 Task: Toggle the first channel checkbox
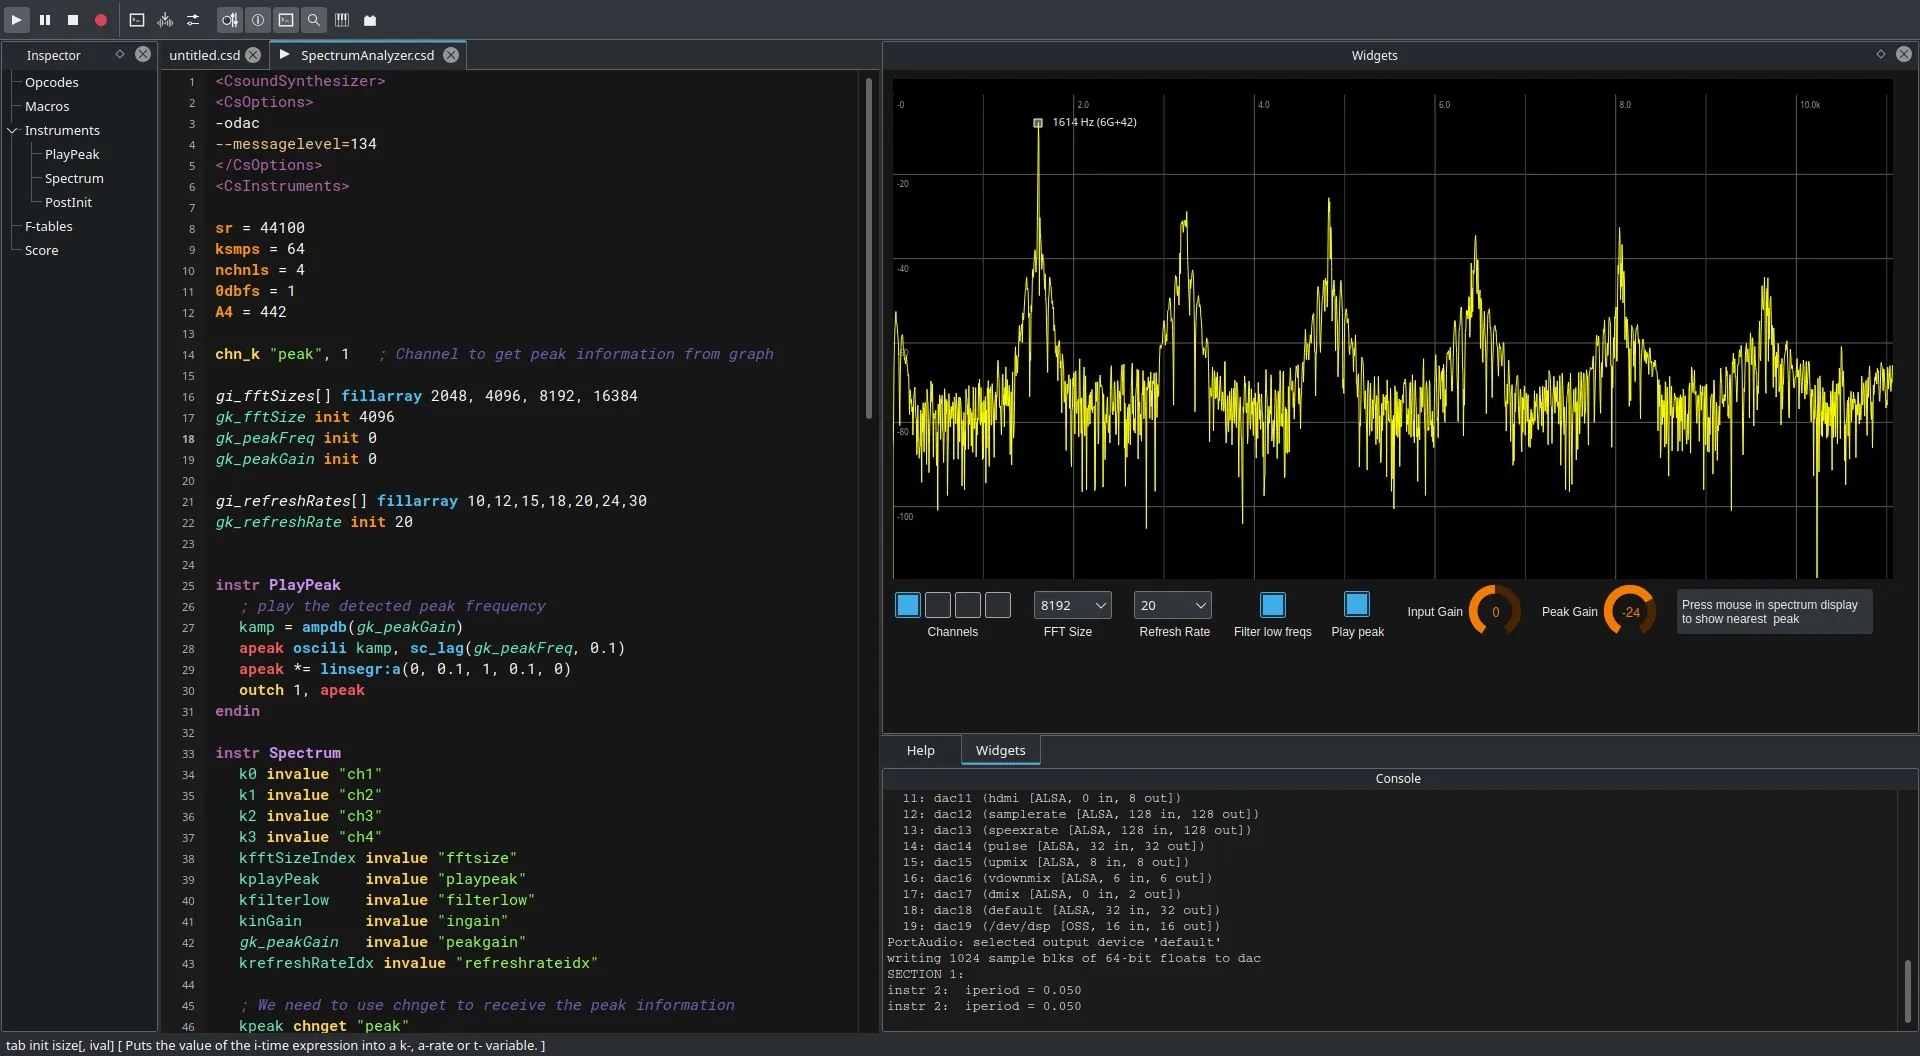[x=908, y=605]
